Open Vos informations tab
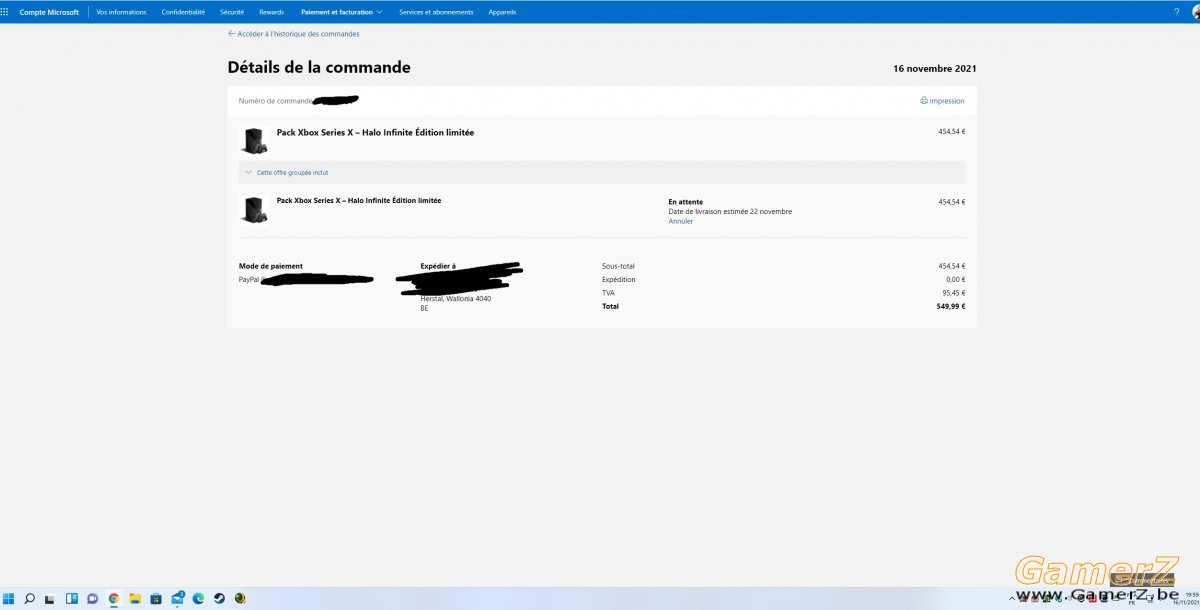1200x610 pixels. (x=121, y=12)
